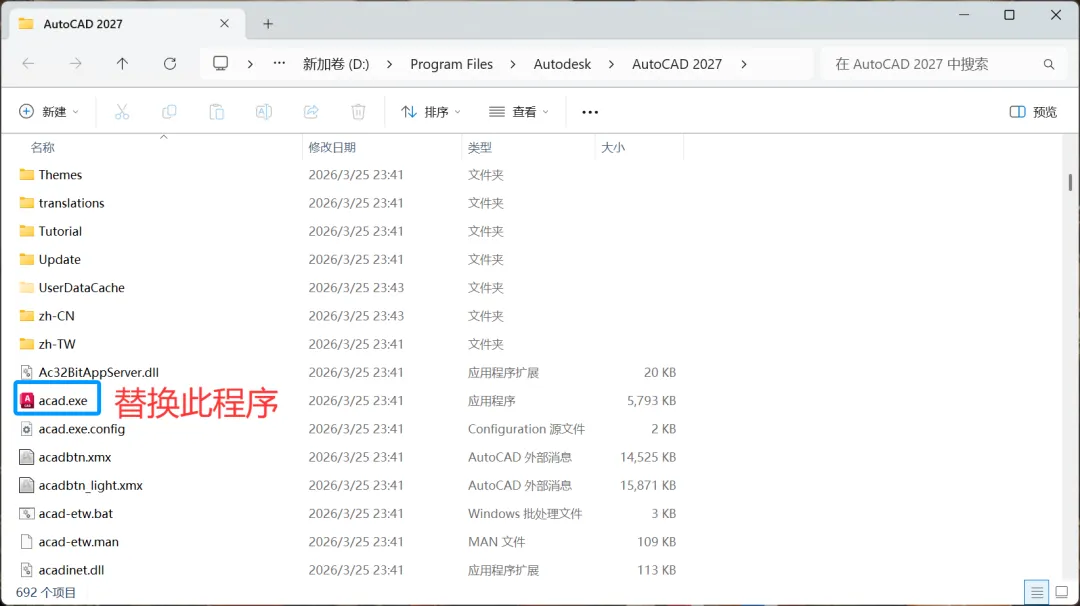Select the acadbtn_light.xmx file name
This screenshot has height=606, width=1080.
90,485
